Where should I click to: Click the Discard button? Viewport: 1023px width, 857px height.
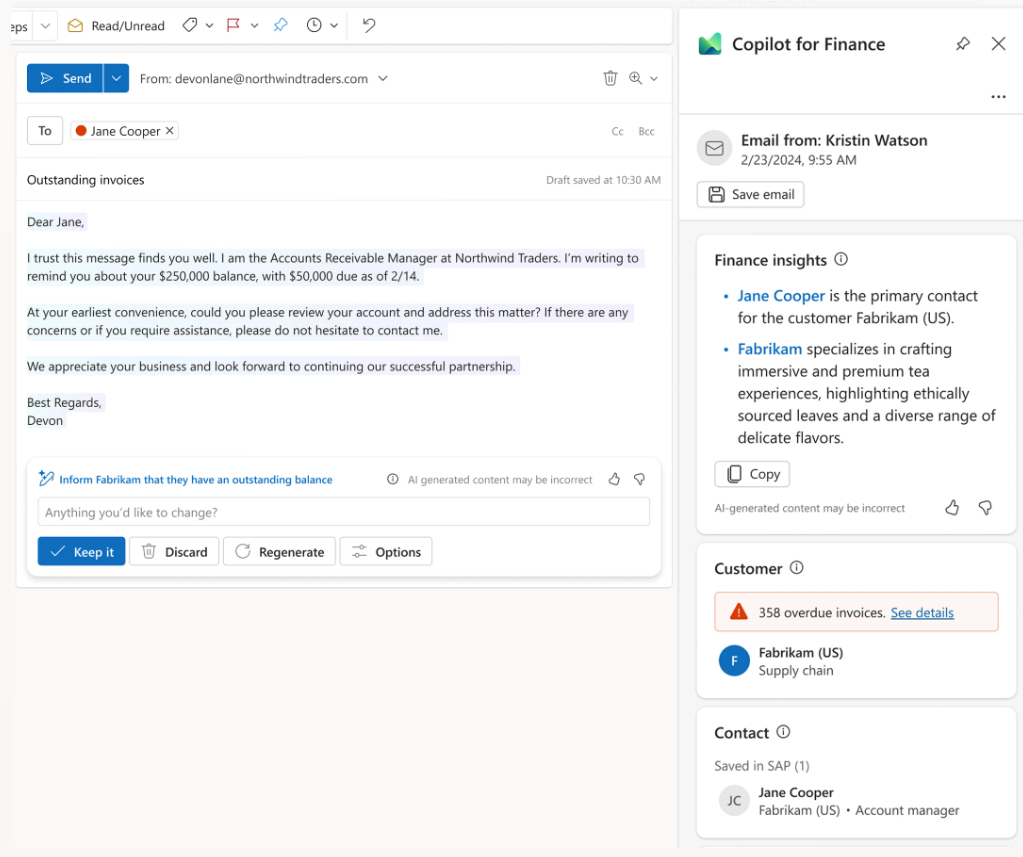pos(174,552)
